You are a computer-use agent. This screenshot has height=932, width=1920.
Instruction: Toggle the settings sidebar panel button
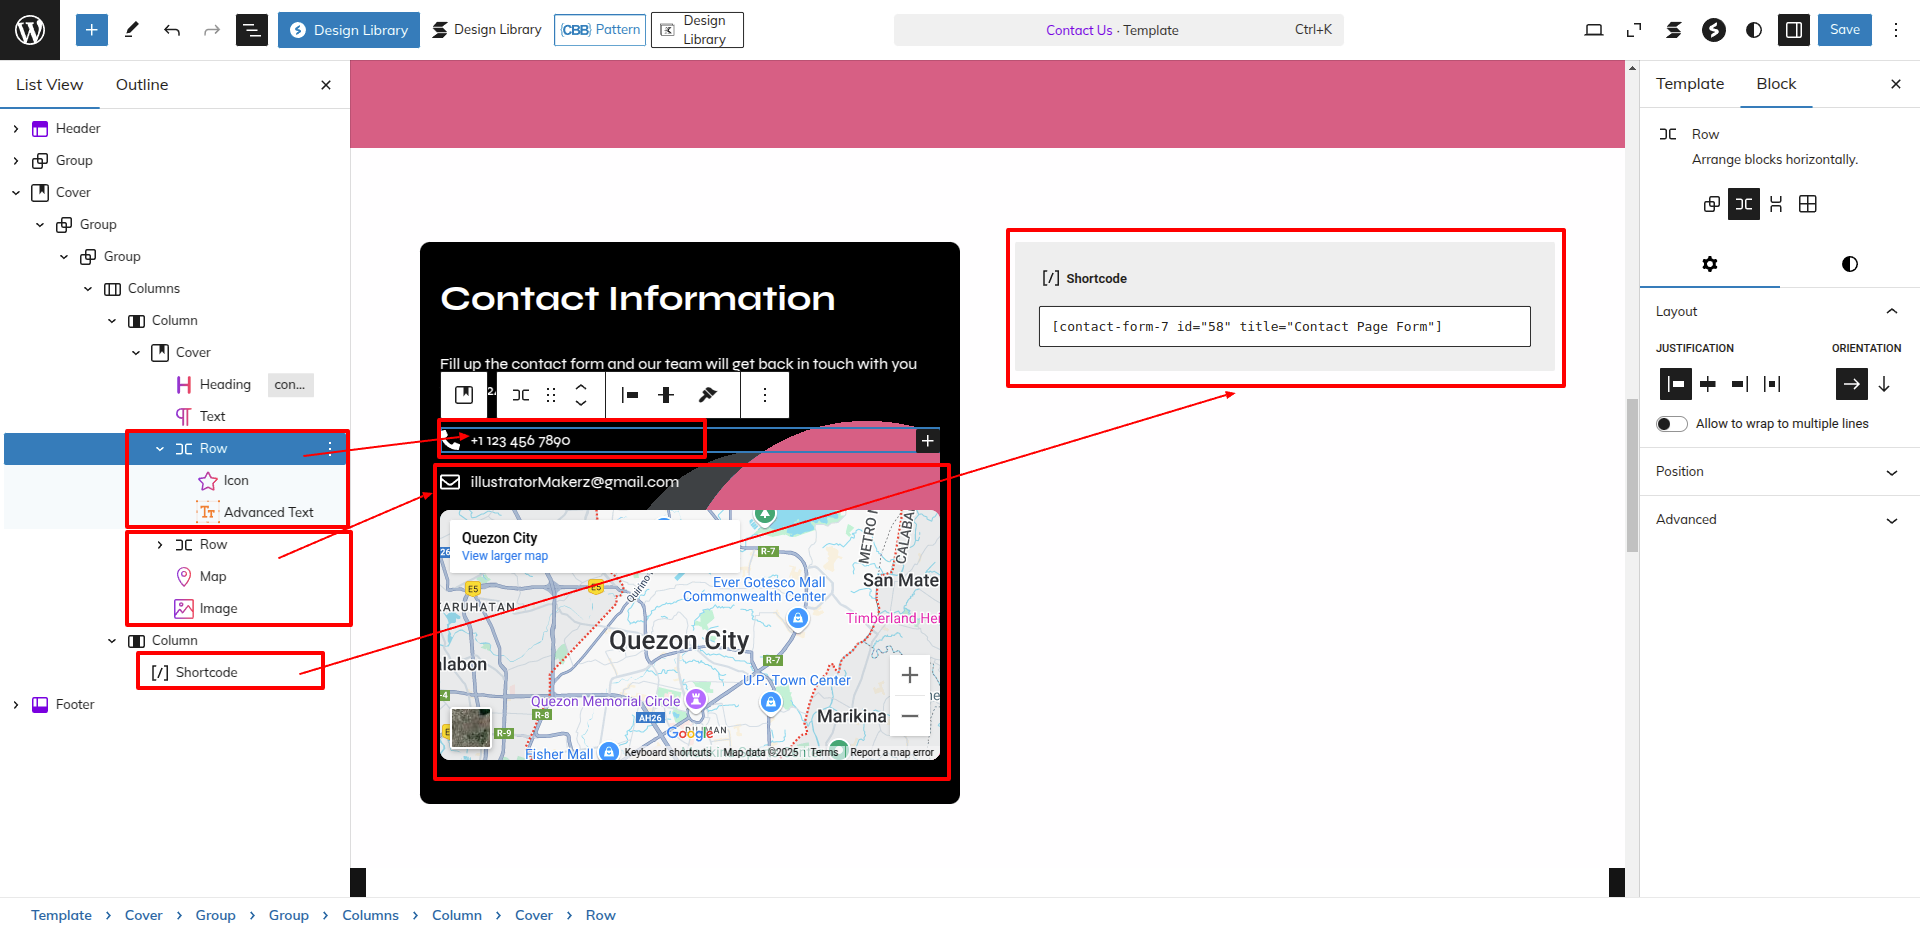pos(1794,30)
